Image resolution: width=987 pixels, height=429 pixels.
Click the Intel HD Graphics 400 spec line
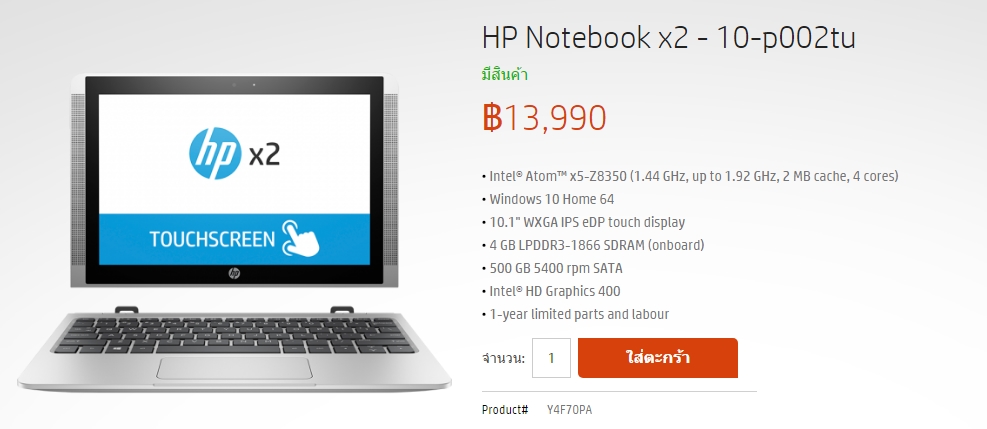tap(551, 291)
